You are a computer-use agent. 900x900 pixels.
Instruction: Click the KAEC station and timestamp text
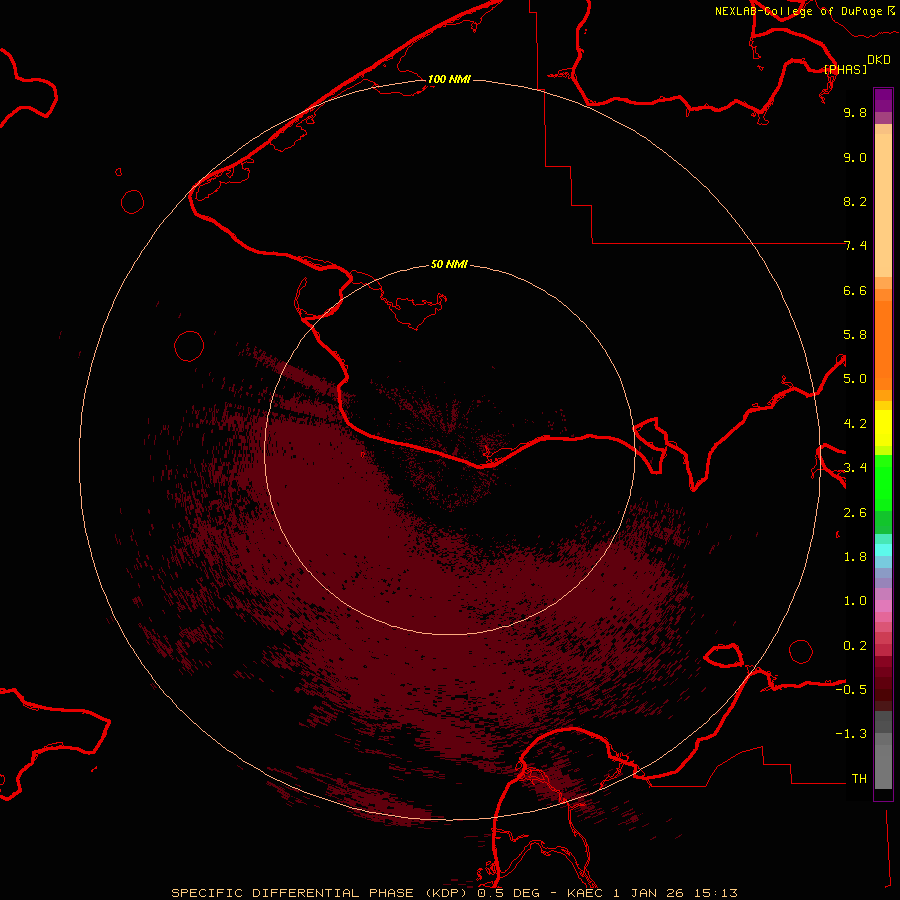[x=652, y=893]
